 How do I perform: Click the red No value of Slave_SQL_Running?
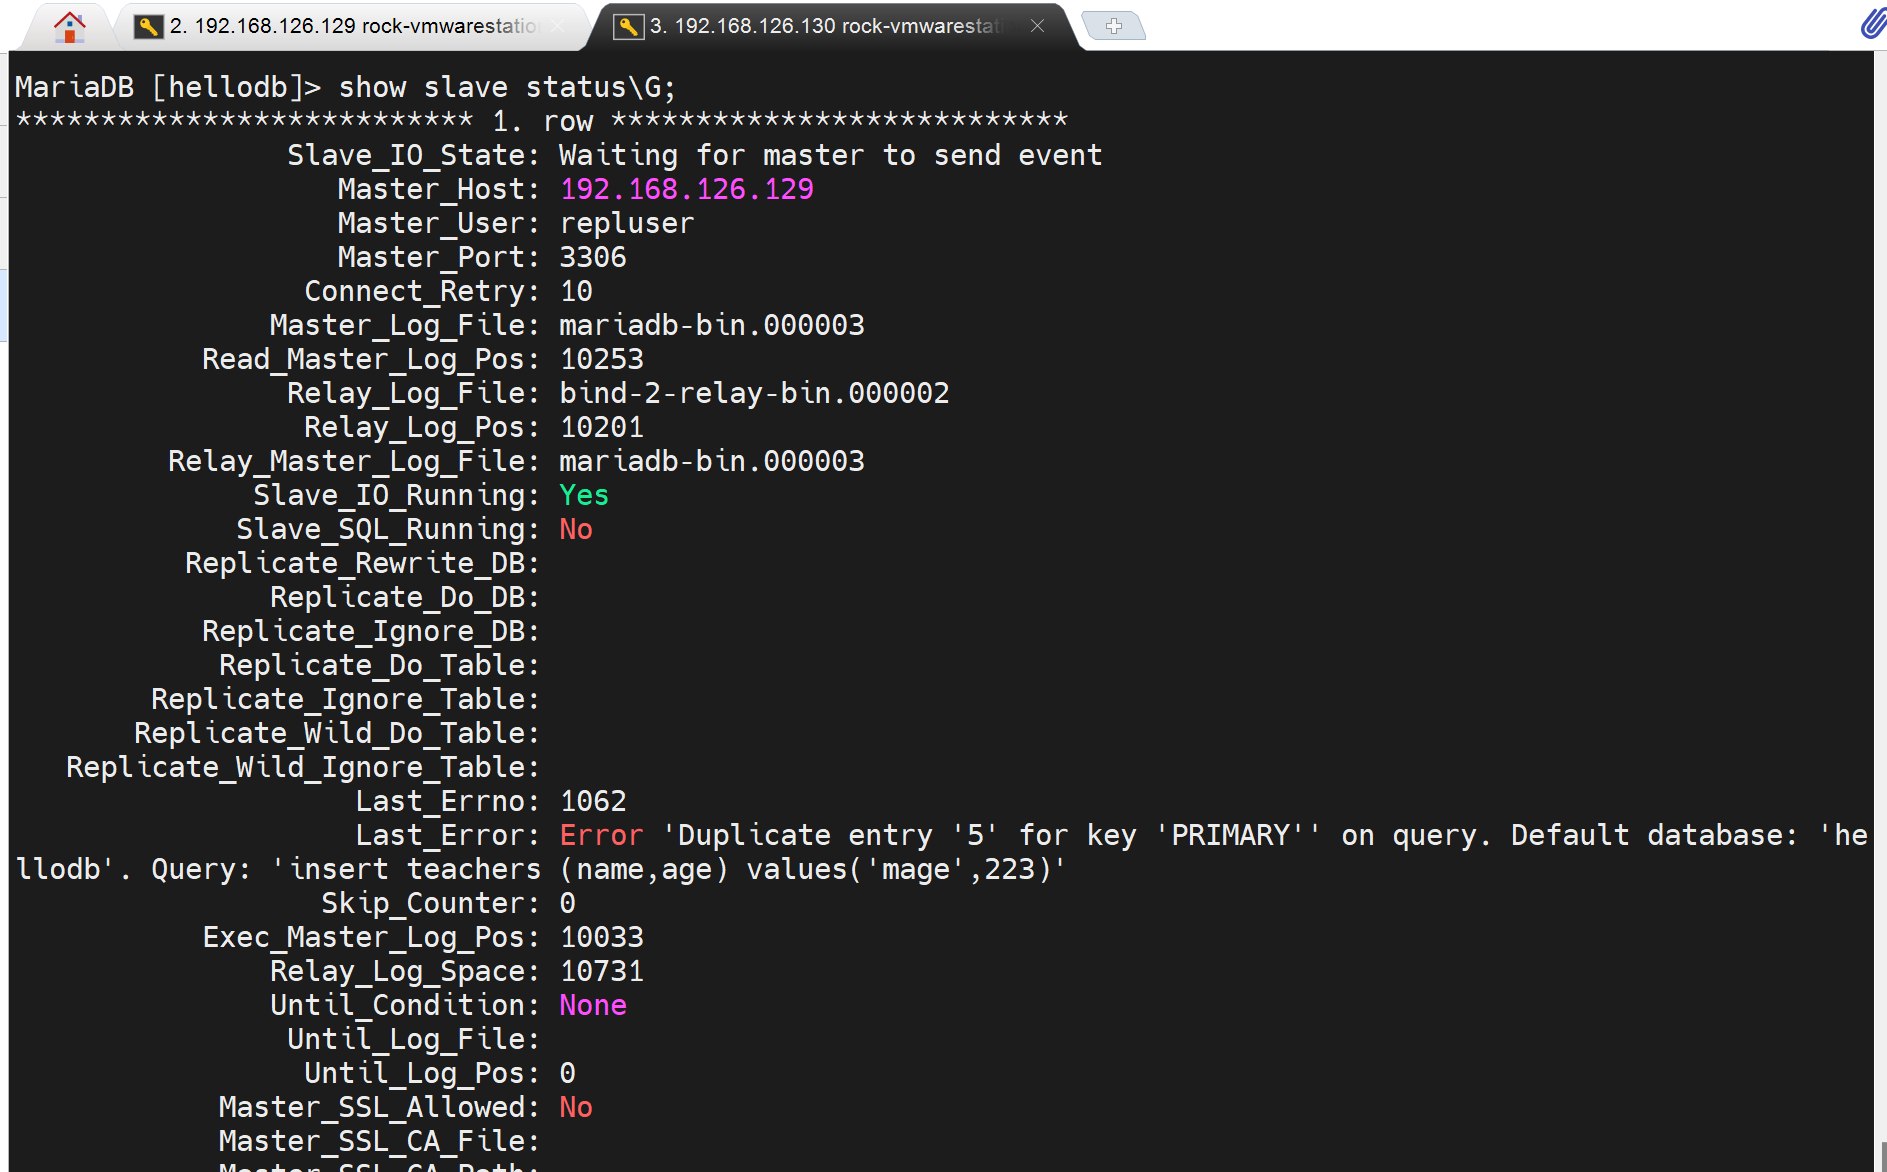coord(576,529)
